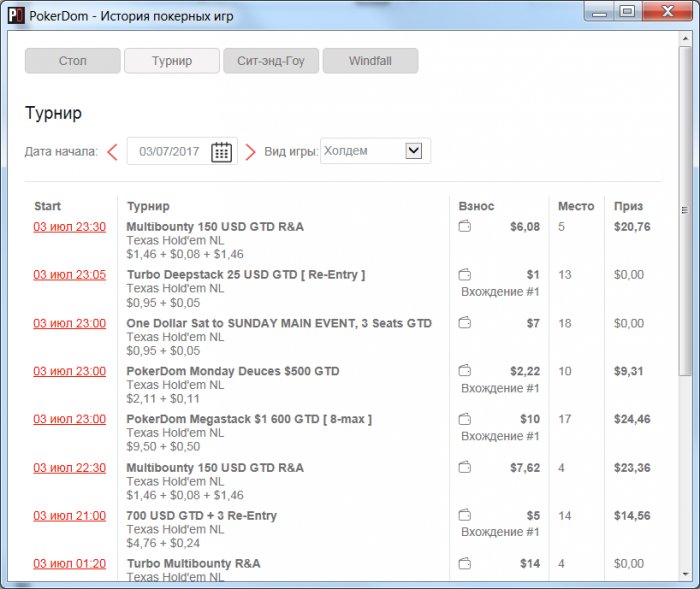Click wallet icon beside $5 buy-in

click(x=465, y=515)
